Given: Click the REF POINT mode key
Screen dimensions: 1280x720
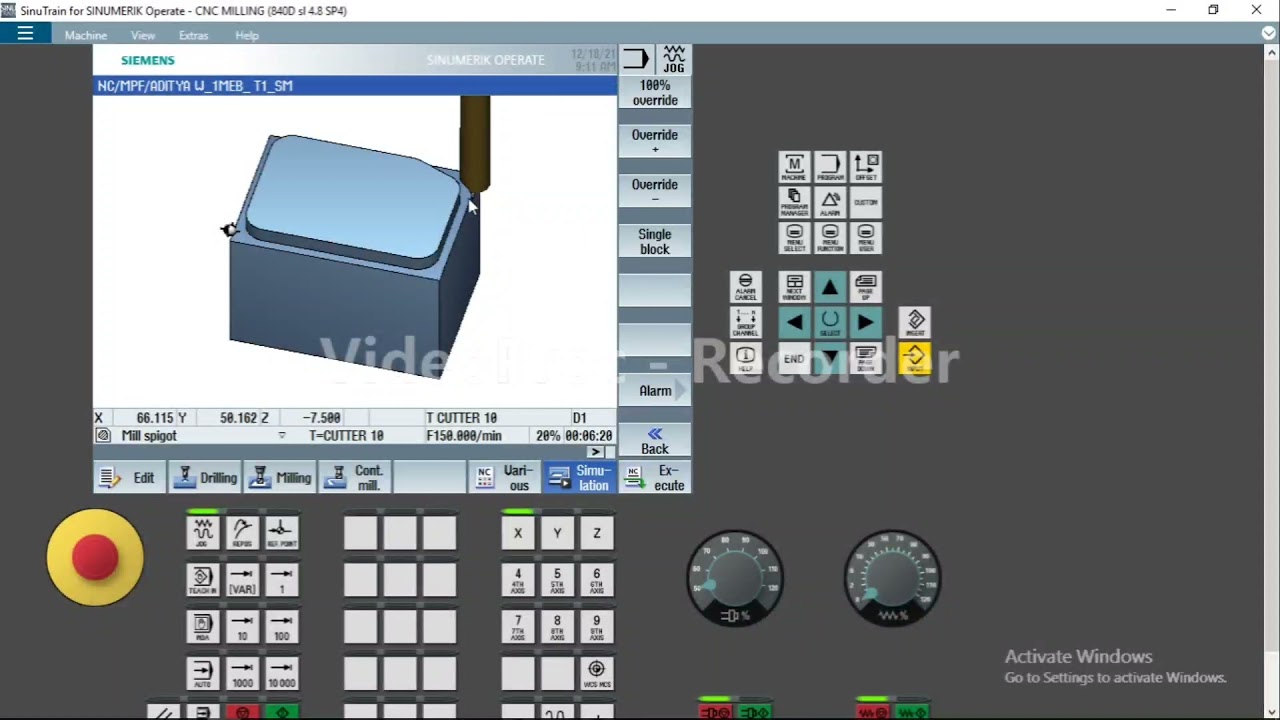Looking at the screenshot, I should point(282,533).
